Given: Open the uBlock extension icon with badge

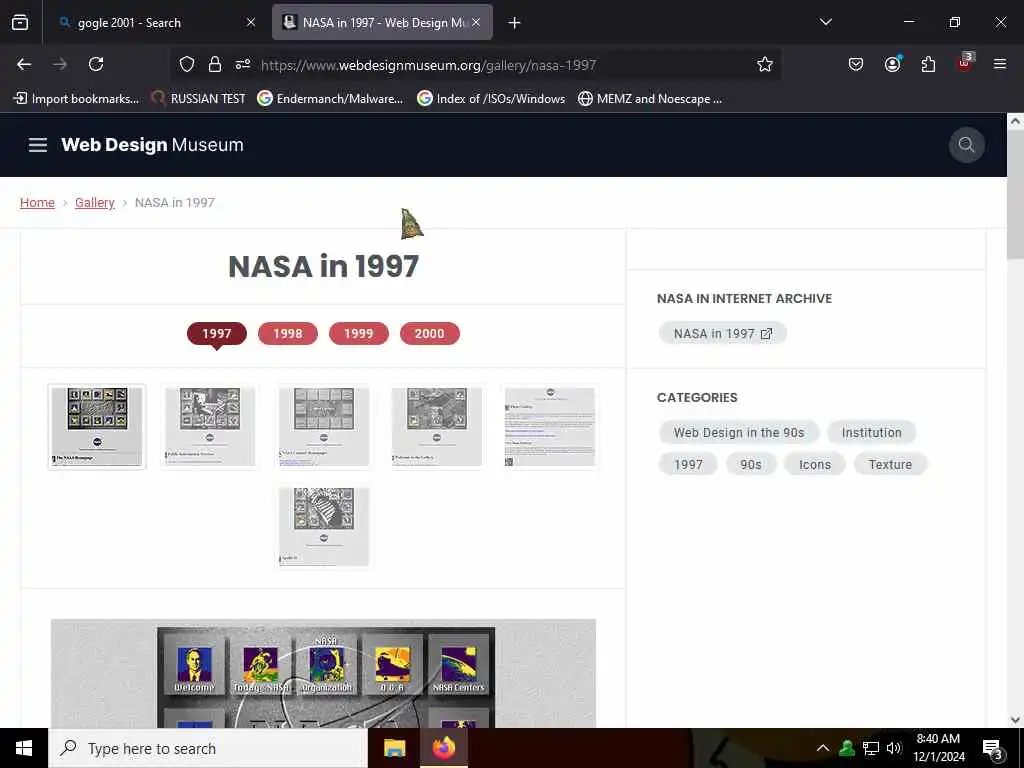Looking at the screenshot, I should (965, 63).
